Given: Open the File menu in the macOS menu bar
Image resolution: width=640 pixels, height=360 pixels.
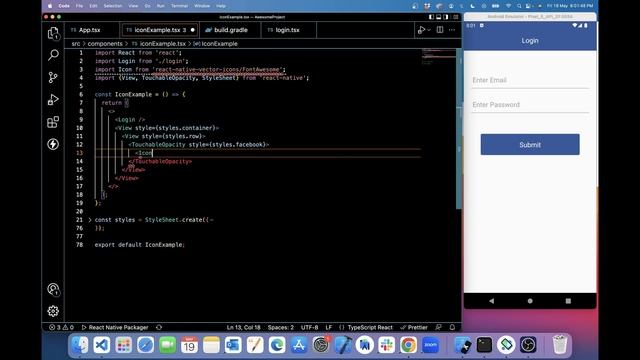Looking at the screenshot, I should [x=79, y=6].
